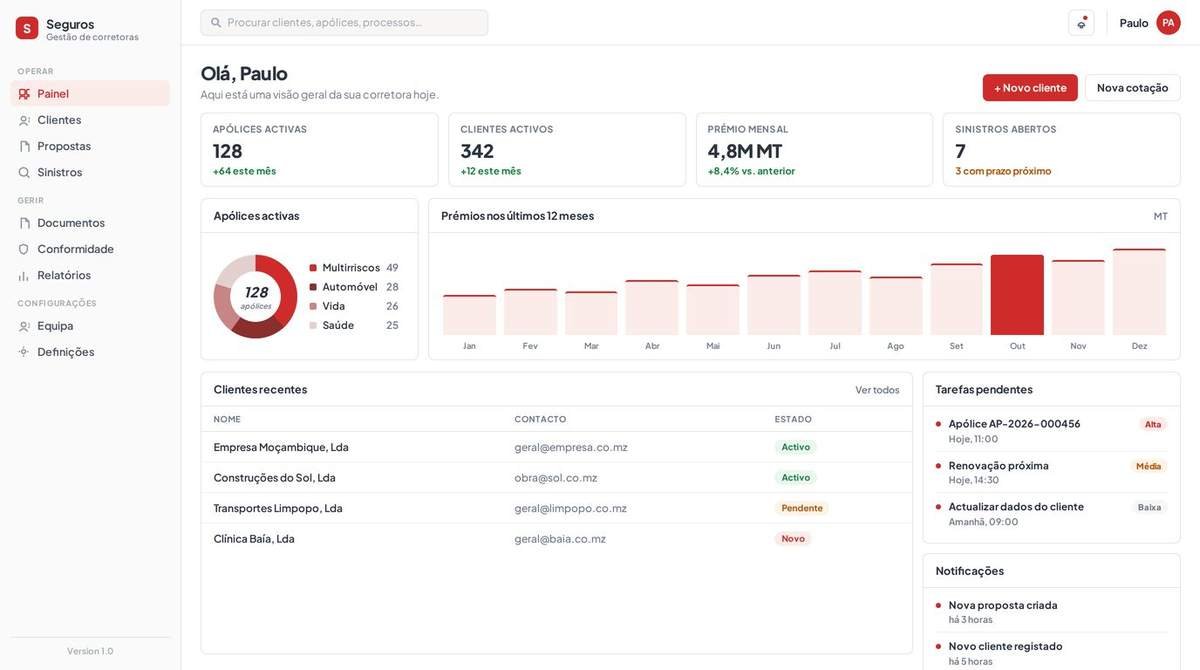Open notification Novo cliente registado

point(1006,646)
